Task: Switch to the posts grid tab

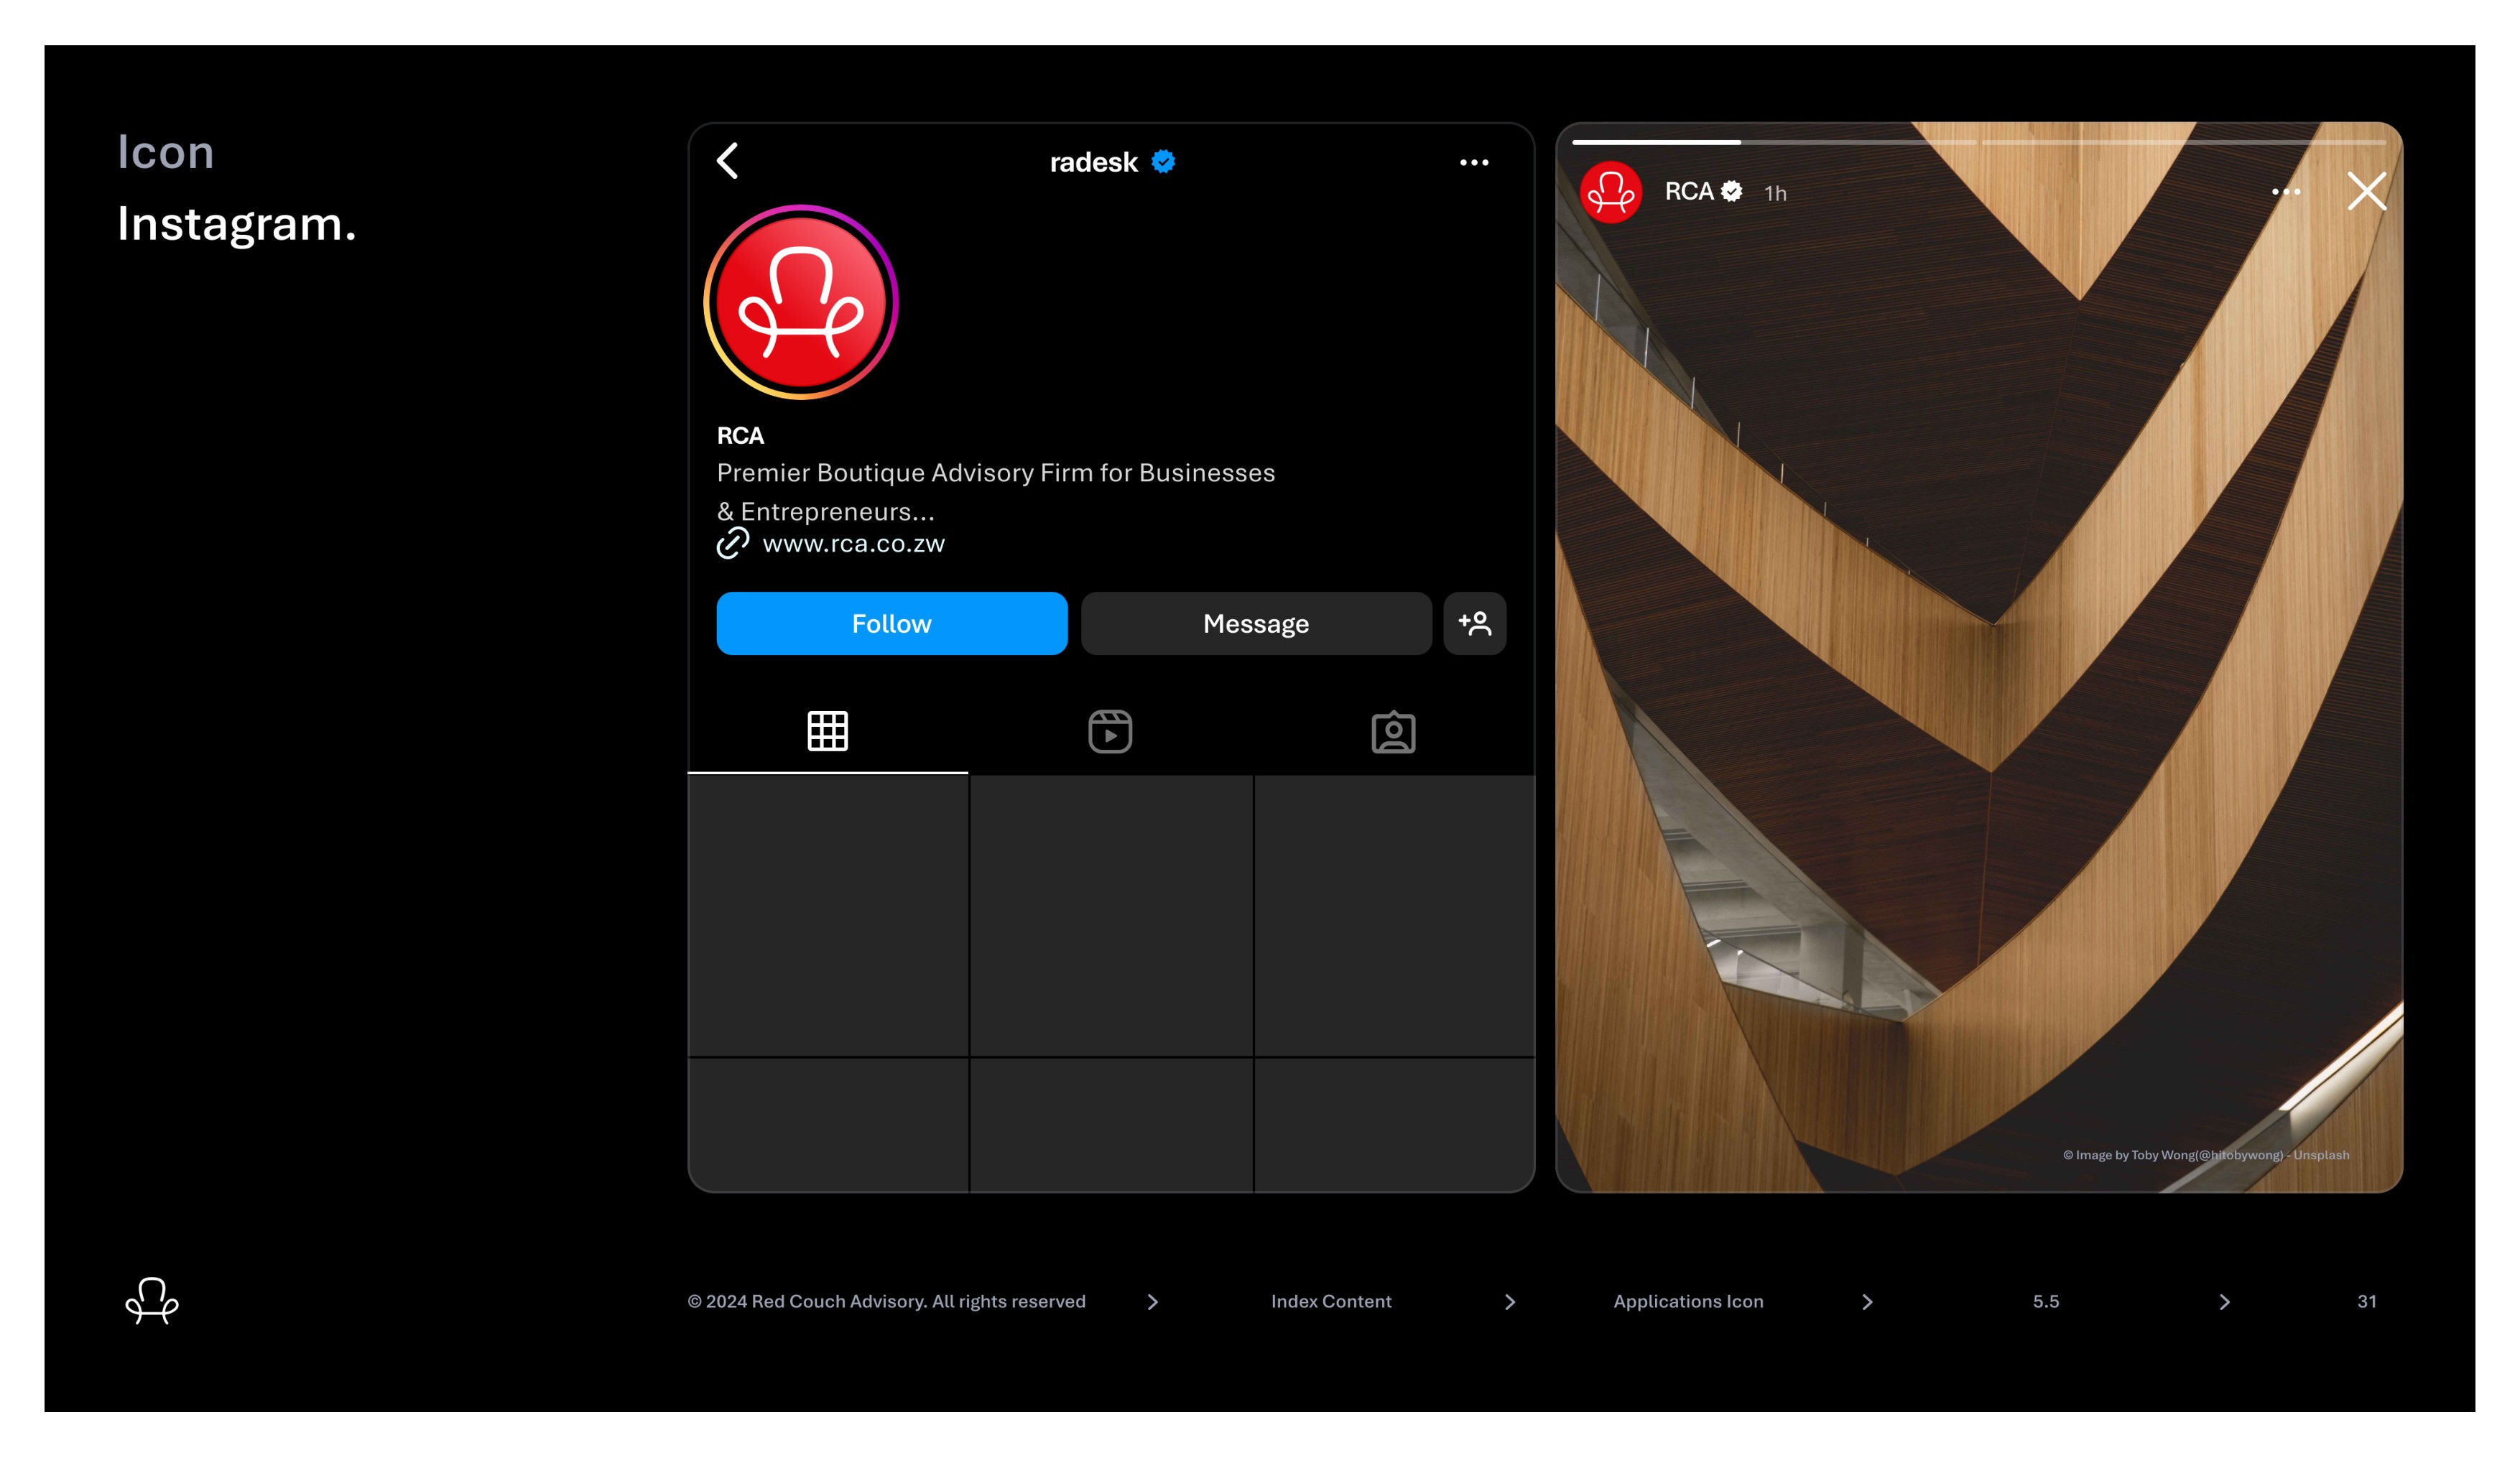Action: click(828, 732)
